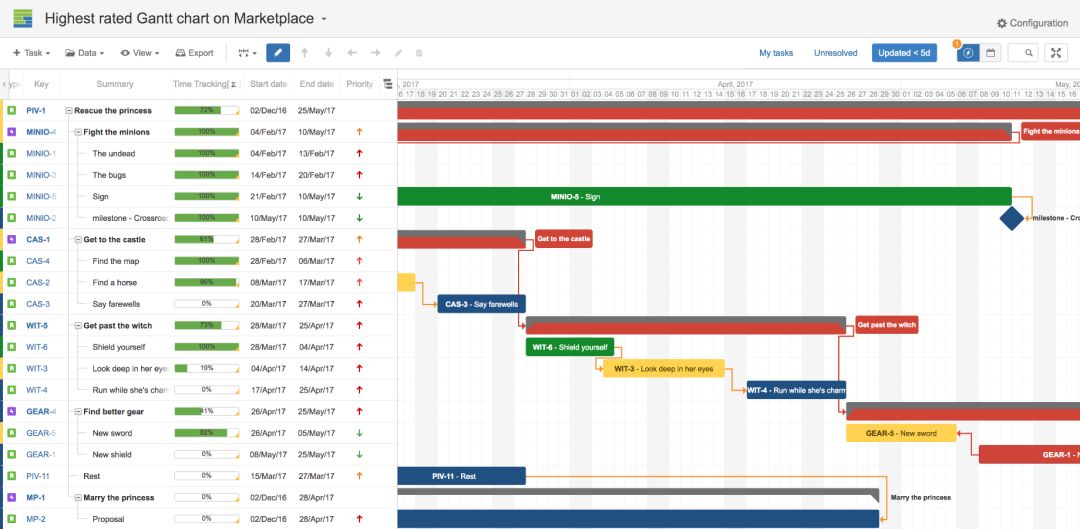1080x529 pixels.
Task: Click the purple epic icon for MINIO-4
Action: 11,132
